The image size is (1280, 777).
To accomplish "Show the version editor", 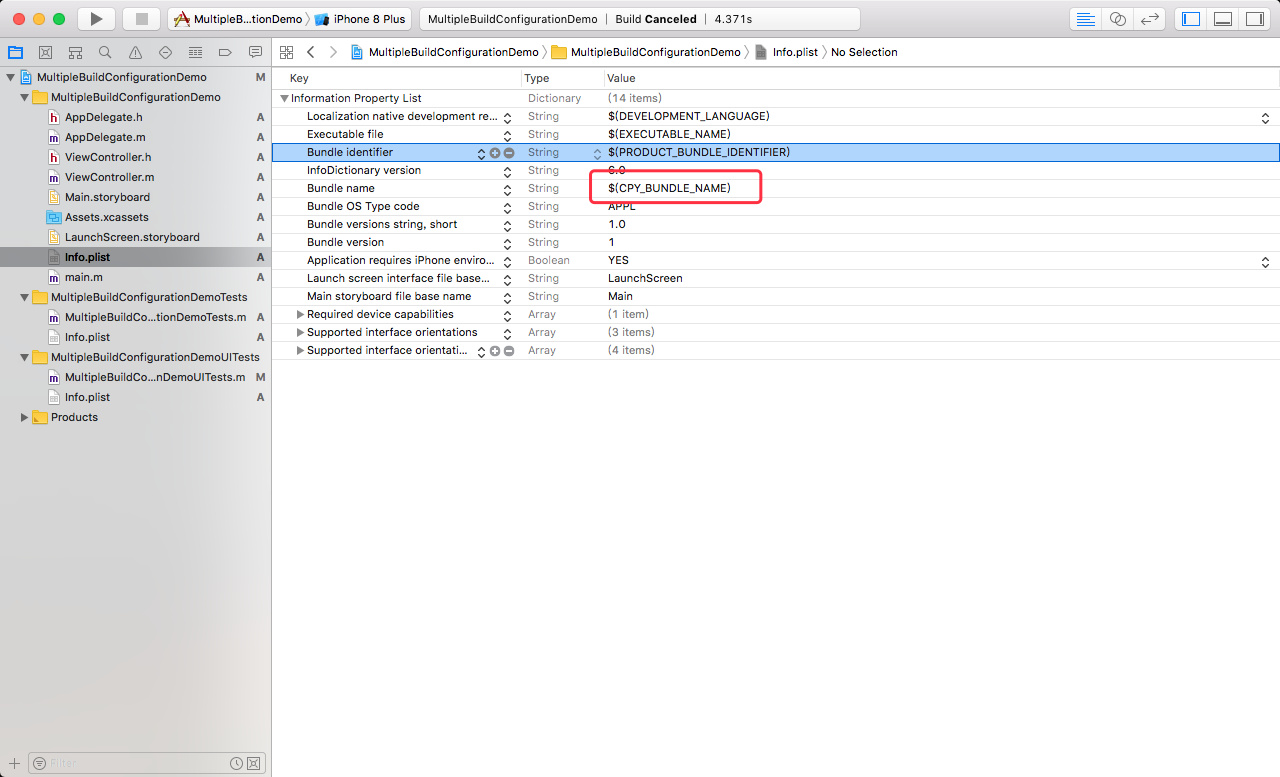I will pos(1150,19).
